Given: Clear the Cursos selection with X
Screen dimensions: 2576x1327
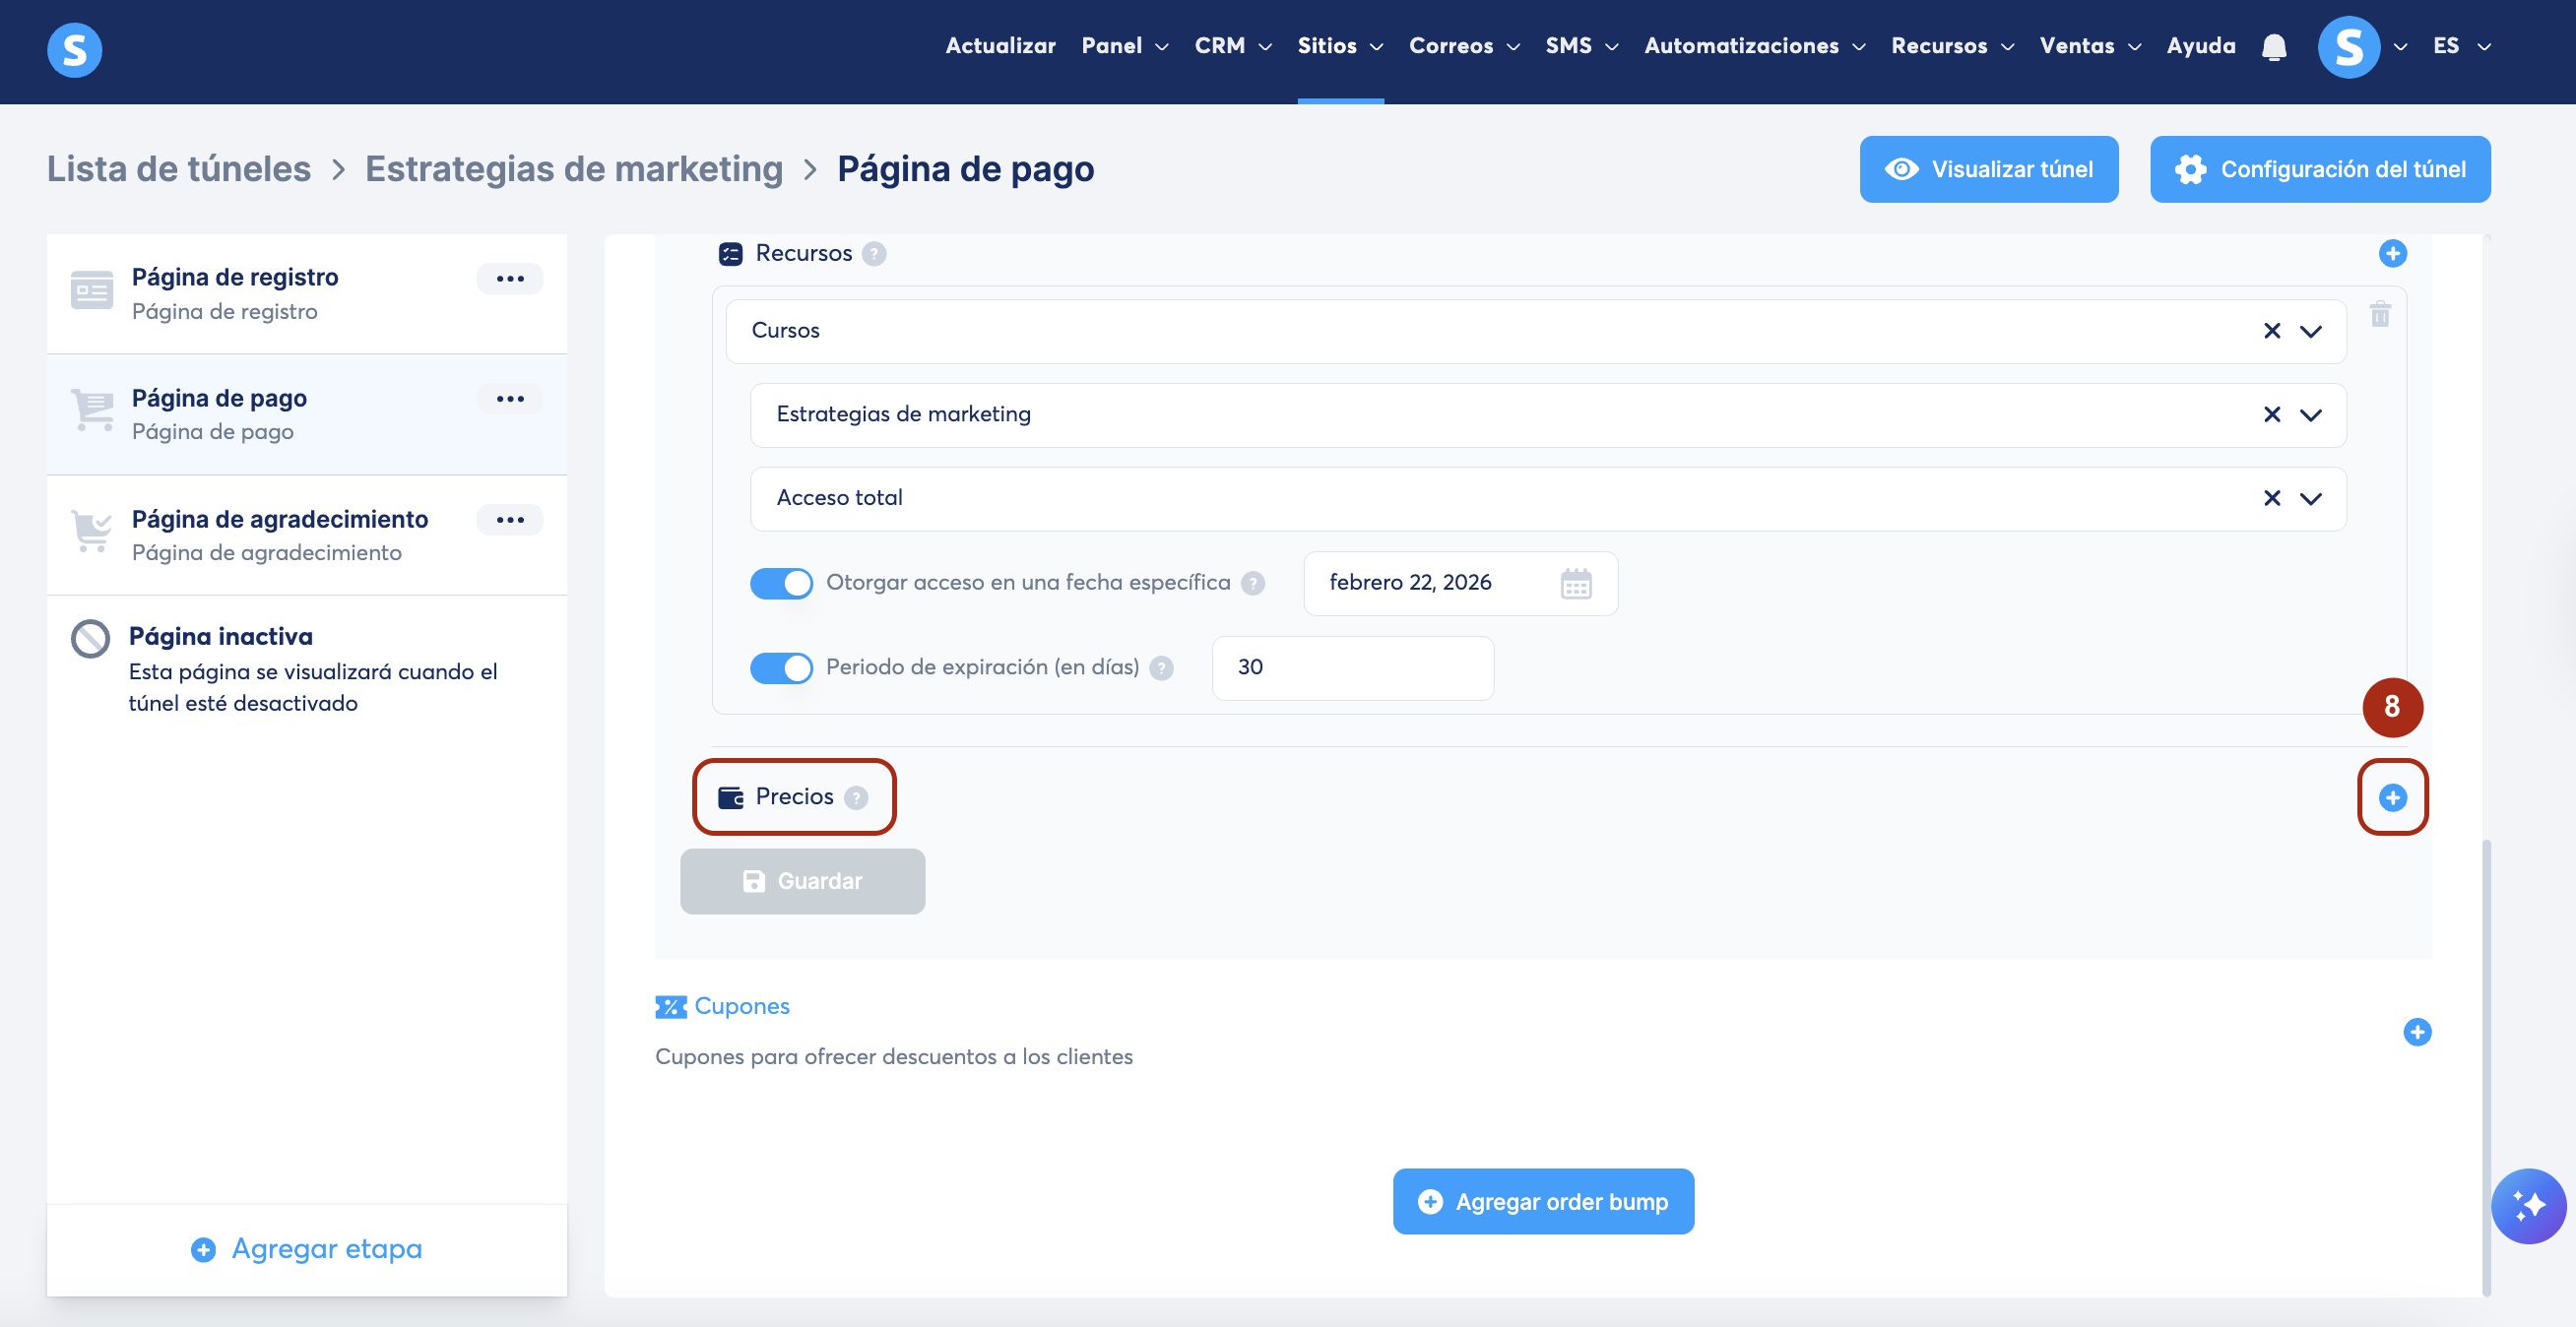Looking at the screenshot, I should [2271, 331].
